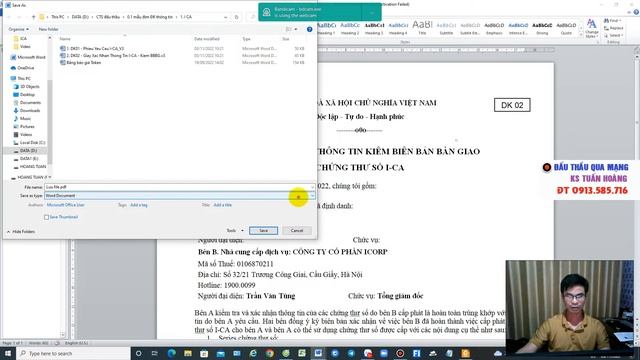640x360 pixels.
Task: Edit authors field Microsoft Office User
Action: pyautogui.click(x=65, y=205)
